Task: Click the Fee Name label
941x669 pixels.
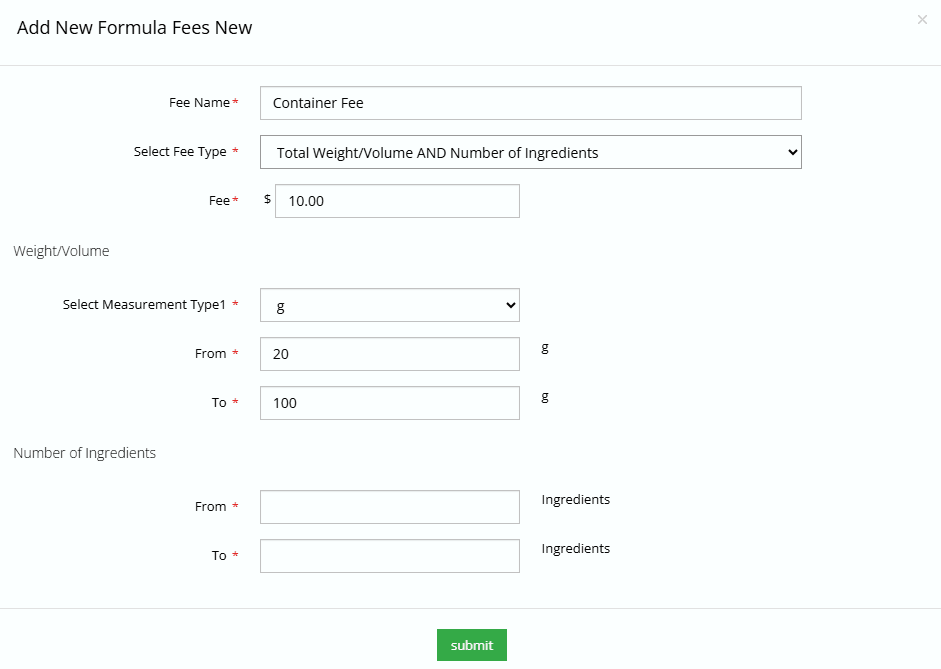Action: [x=199, y=103]
